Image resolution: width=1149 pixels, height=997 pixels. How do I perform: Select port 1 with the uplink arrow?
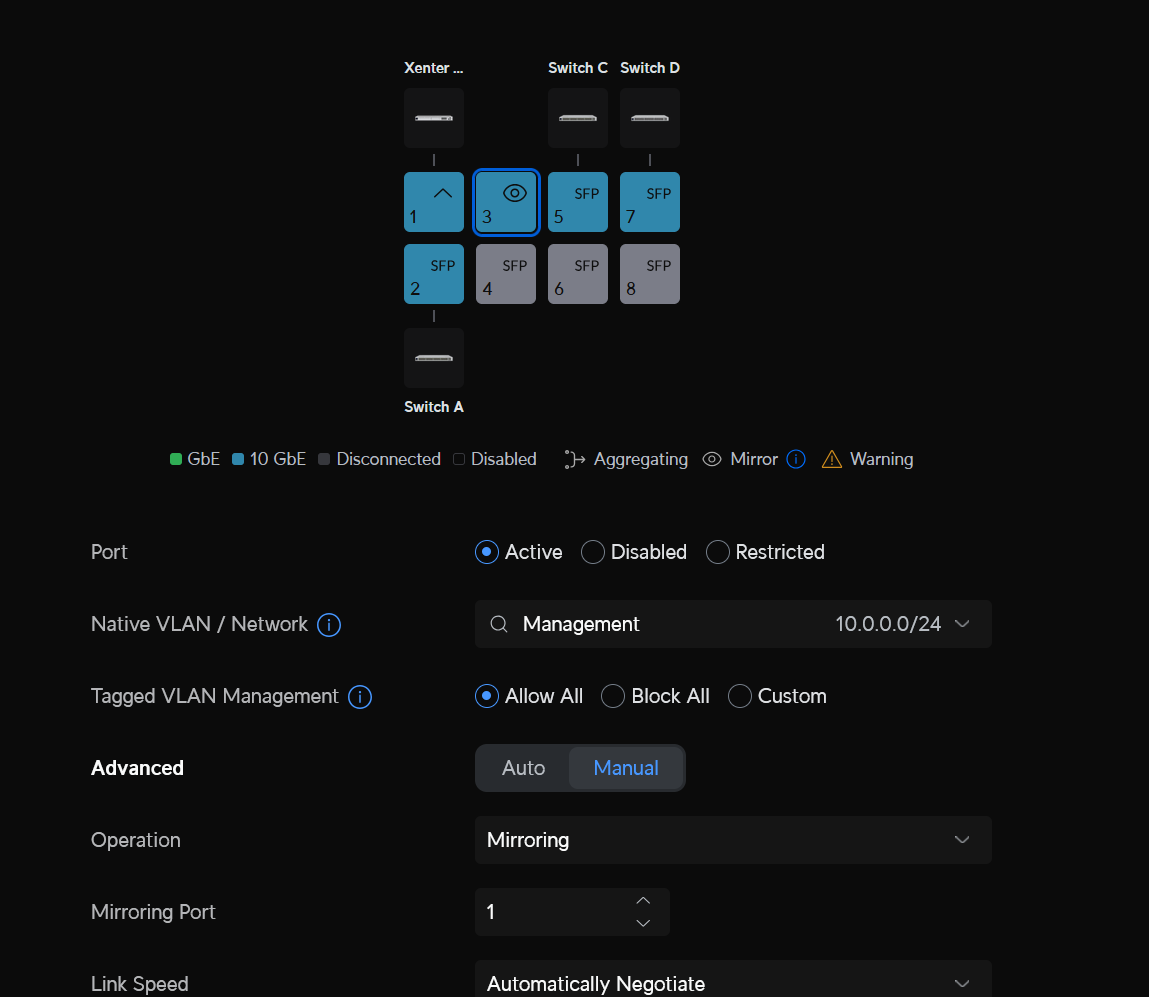coord(434,202)
